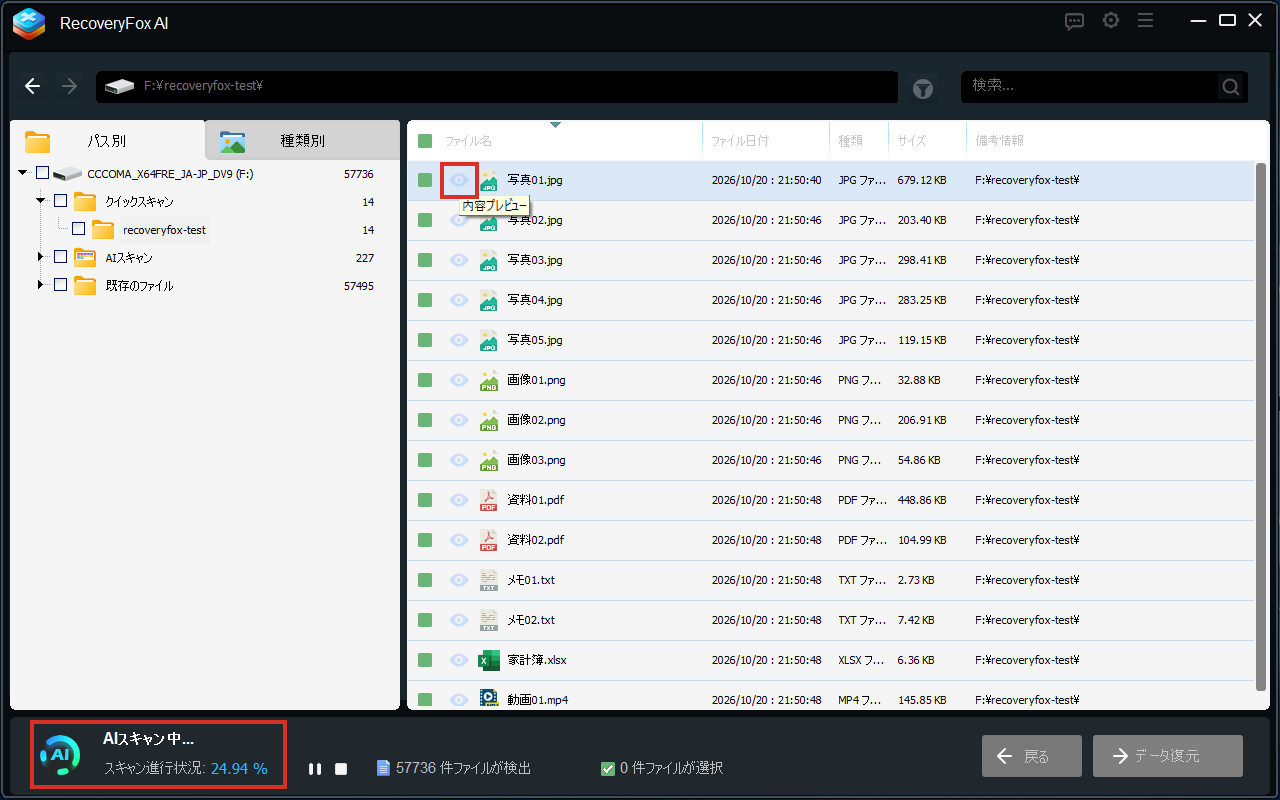1280x800 pixels.
Task: Preview メモ01.txt with its eye icon
Action: point(459,580)
